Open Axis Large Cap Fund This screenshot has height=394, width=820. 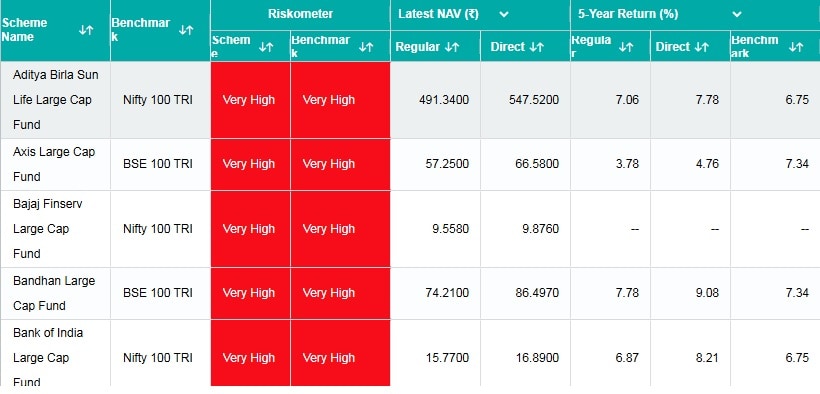pos(54,164)
